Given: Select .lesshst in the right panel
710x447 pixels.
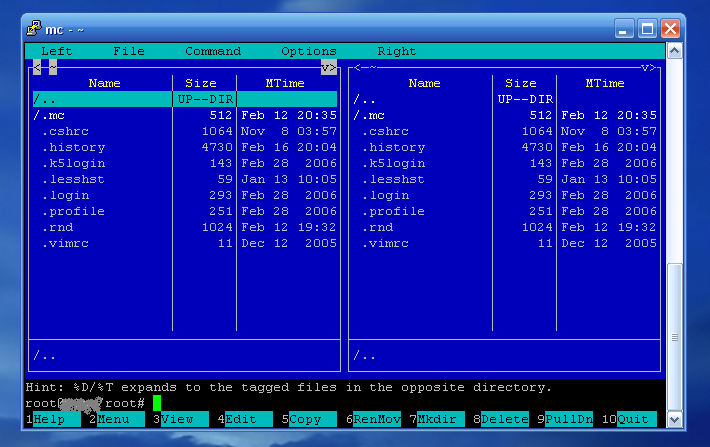Looking at the screenshot, I should [505, 179].
